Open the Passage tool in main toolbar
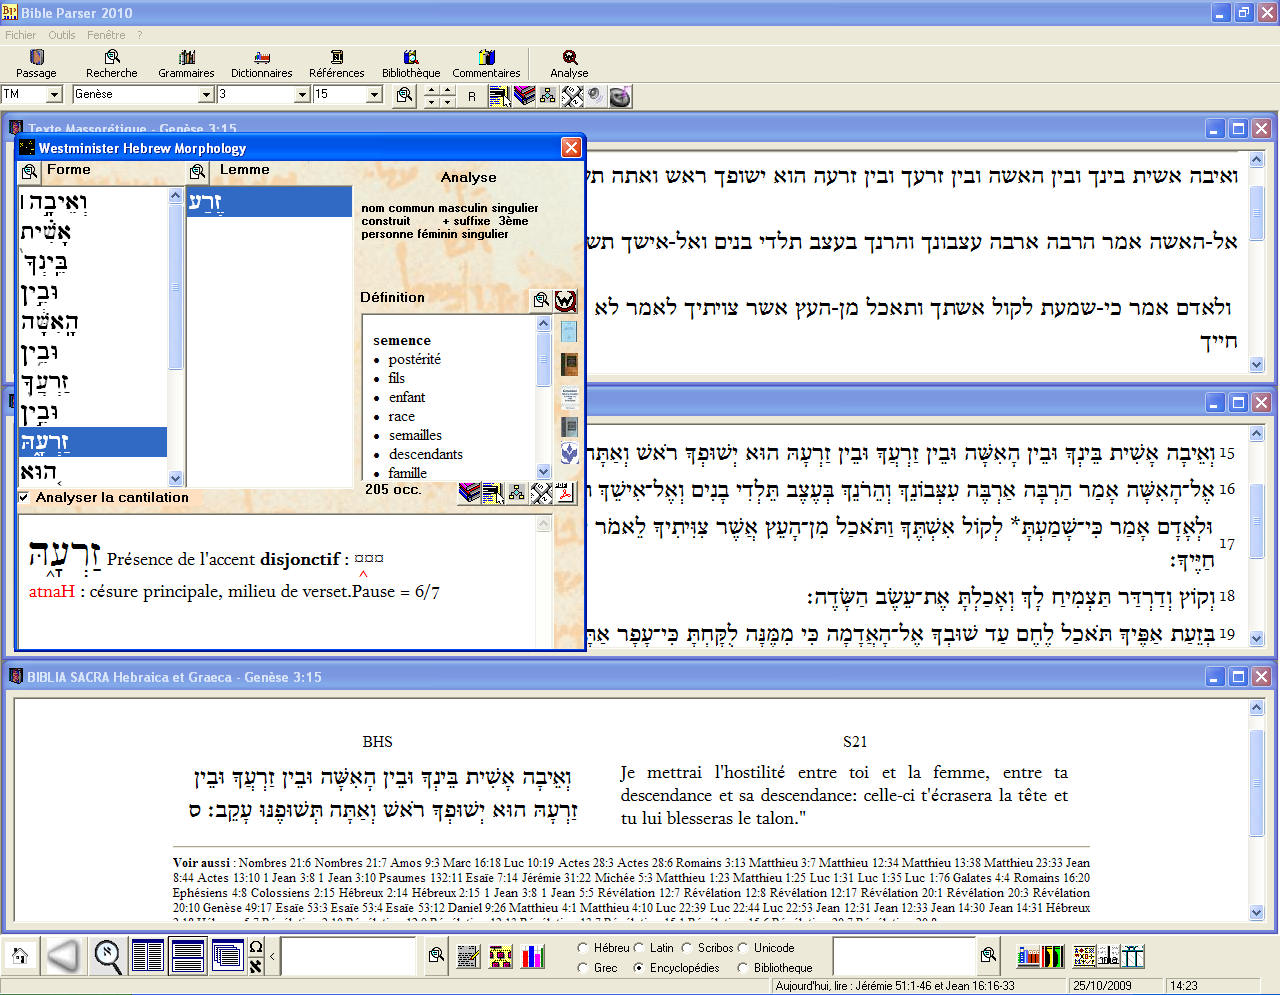The height and width of the screenshot is (995, 1280). [36, 64]
